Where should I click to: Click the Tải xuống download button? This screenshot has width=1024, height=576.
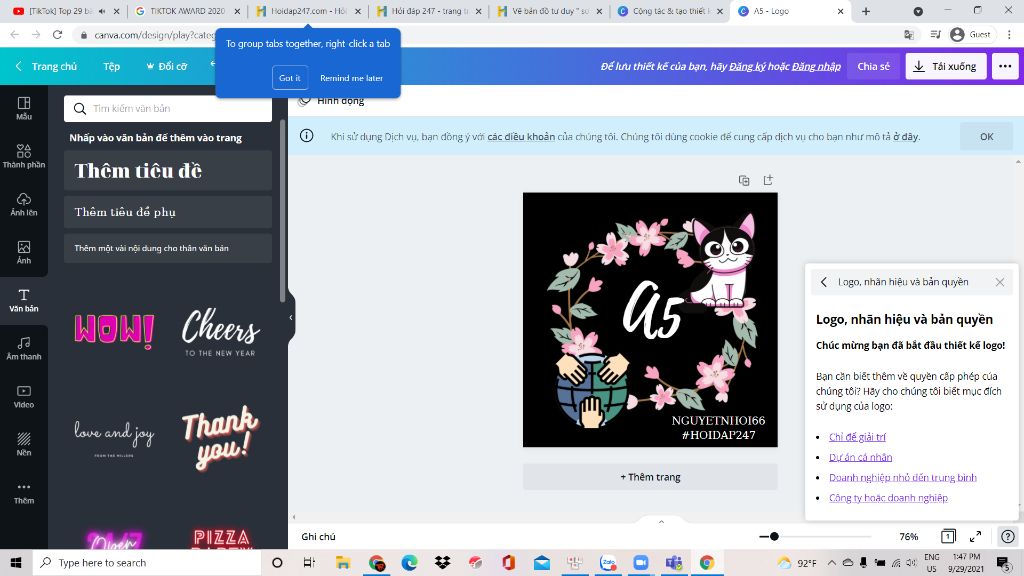(x=946, y=66)
